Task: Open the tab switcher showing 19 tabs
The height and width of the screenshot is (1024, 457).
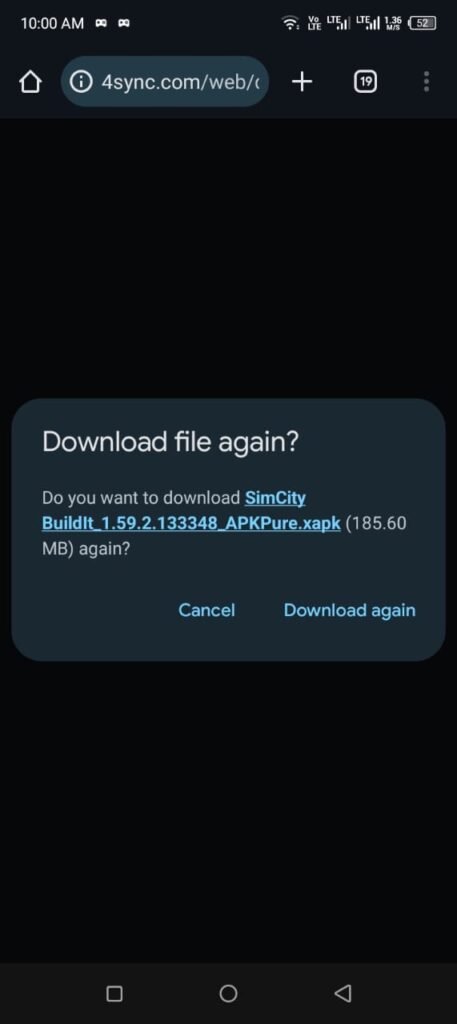Action: [366, 82]
